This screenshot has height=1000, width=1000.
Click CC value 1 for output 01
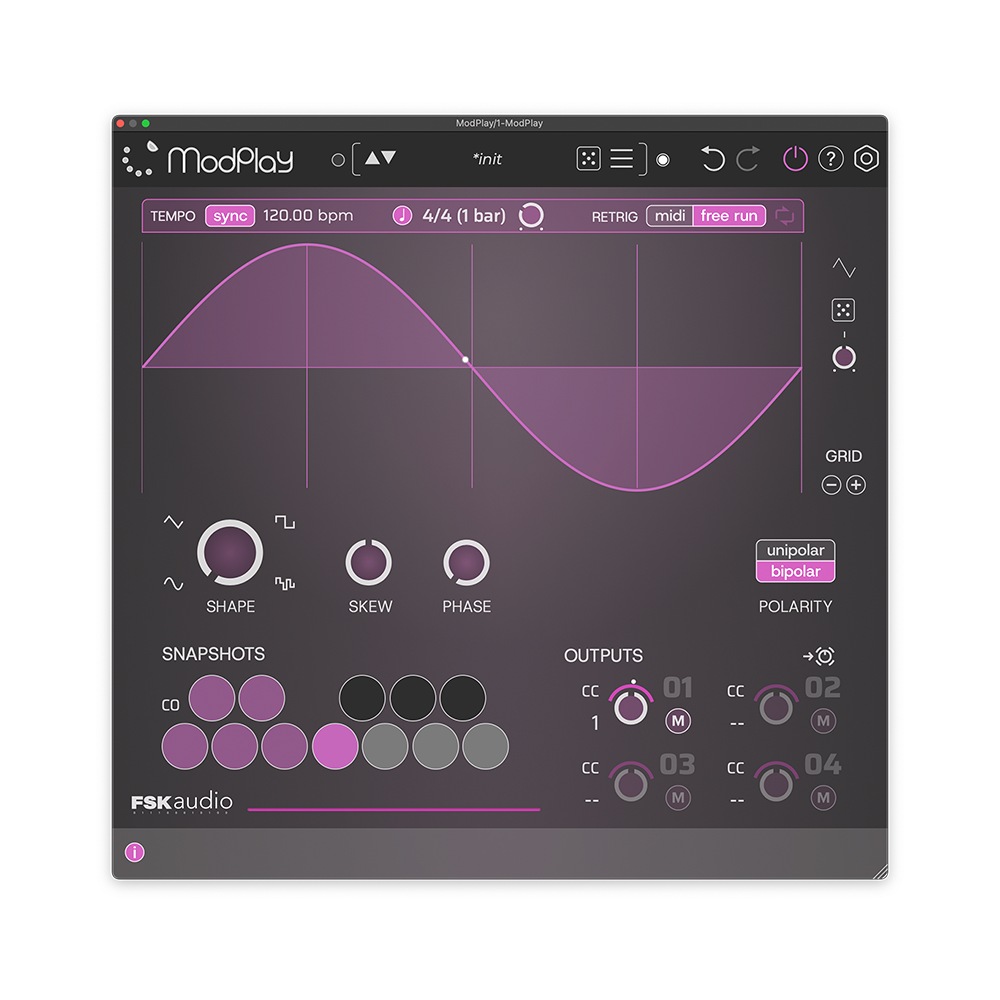(595, 723)
